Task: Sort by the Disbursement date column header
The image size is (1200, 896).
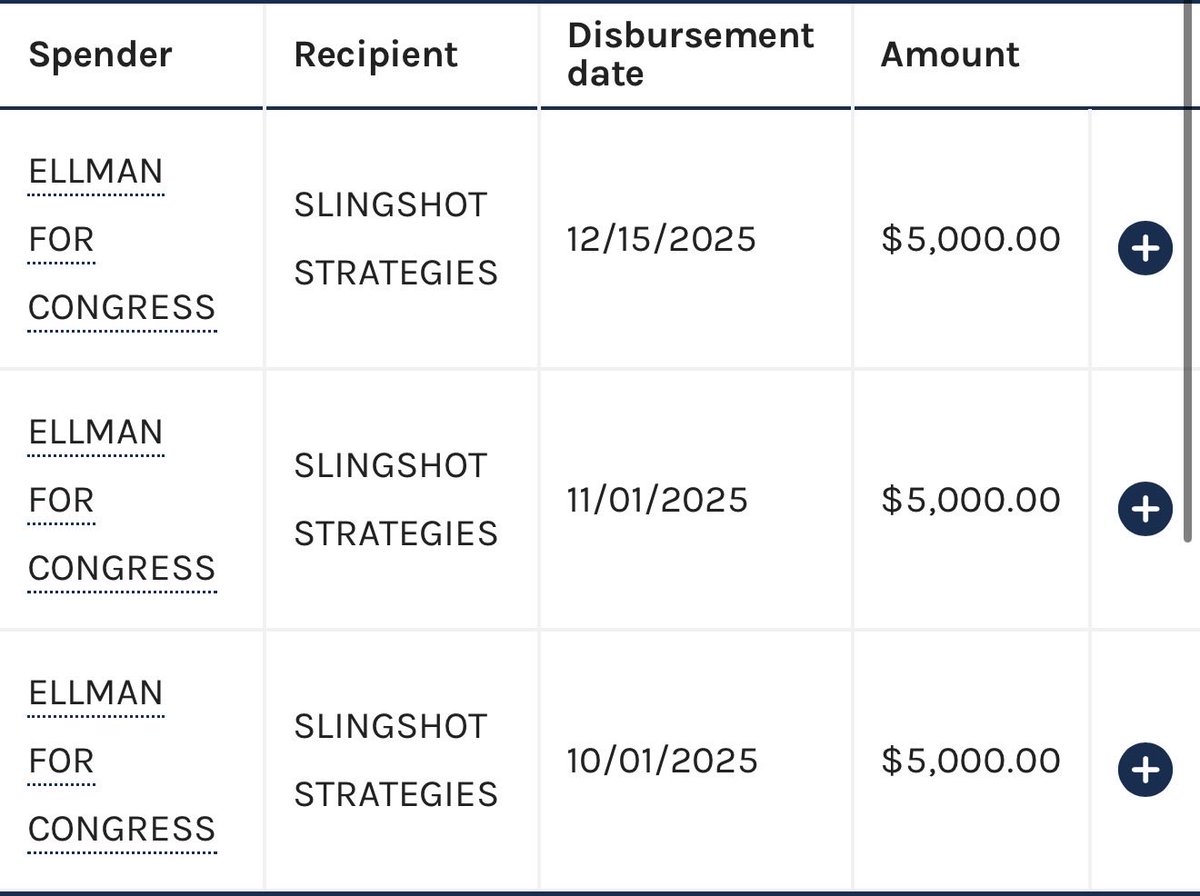Action: point(690,54)
